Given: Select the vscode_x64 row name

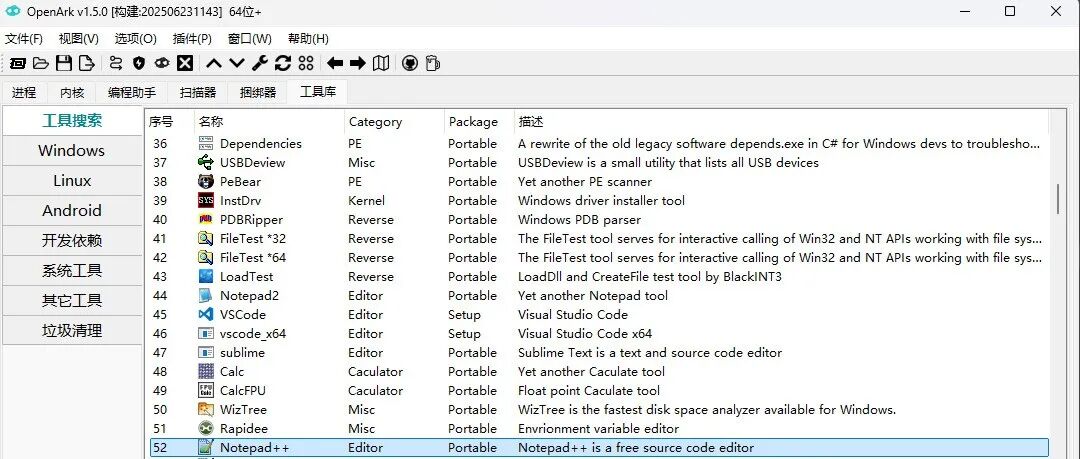Looking at the screenshot, I should 253,334.
